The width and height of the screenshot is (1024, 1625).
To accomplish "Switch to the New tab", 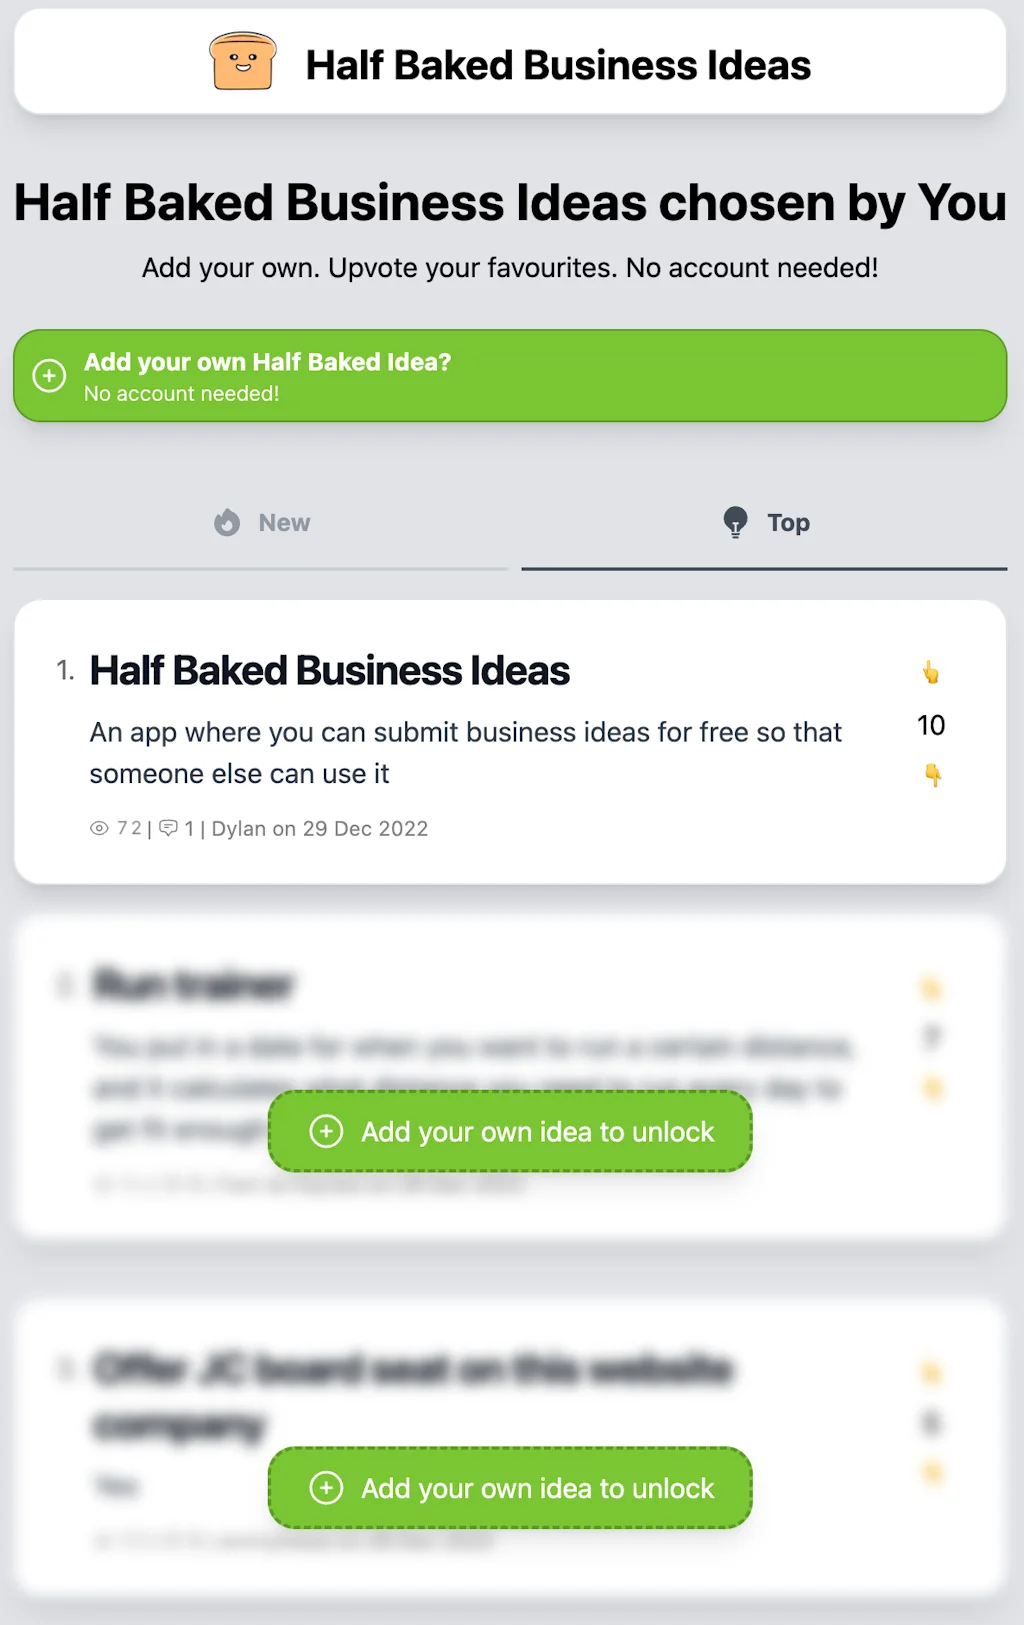I will (260, 522).
